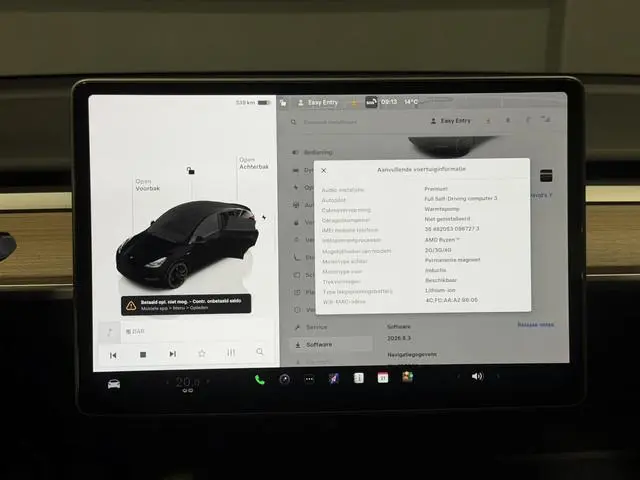The image size is (640, 480).
Task: Open the calendar app in the dock
Action: coord(383,378)
